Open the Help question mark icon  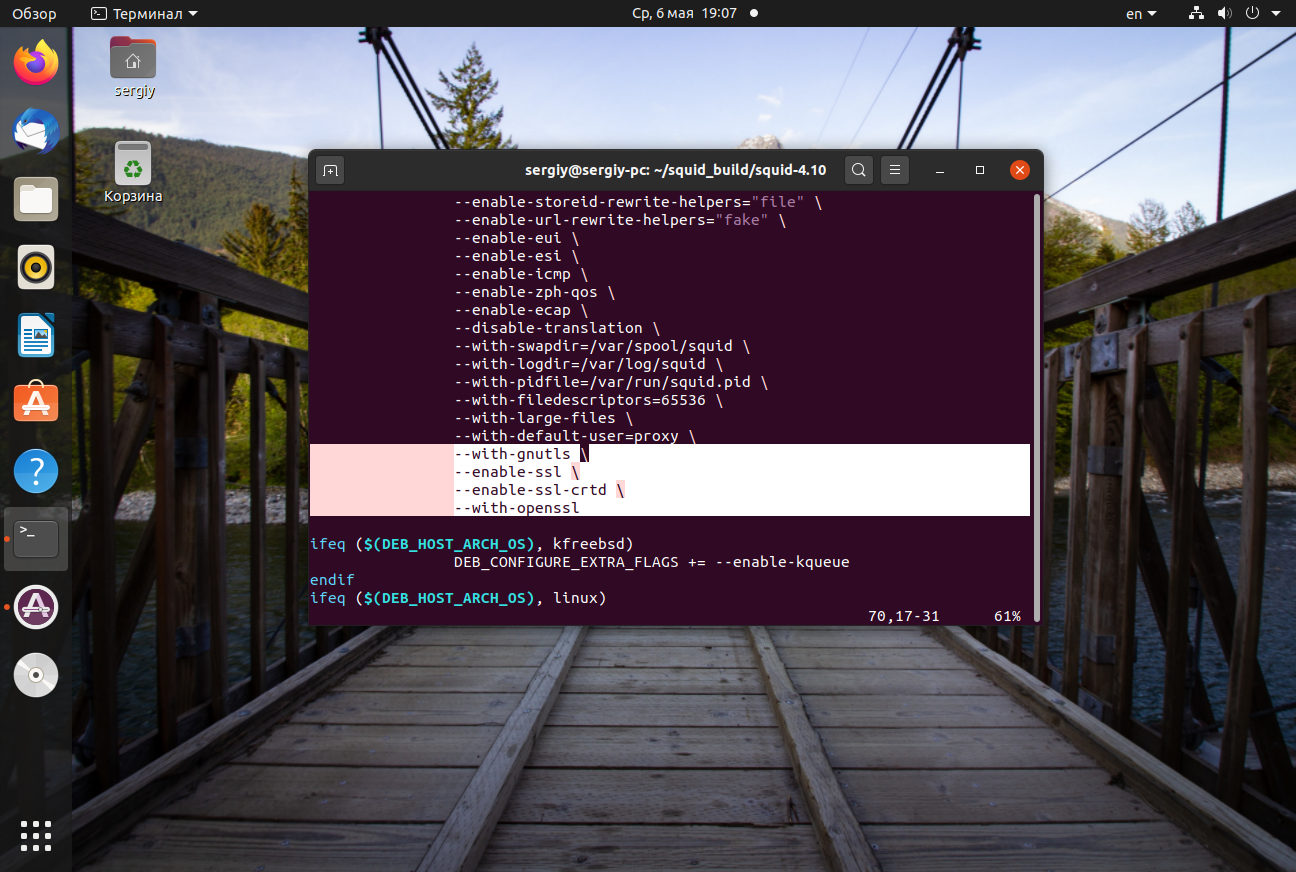[36, 471]
